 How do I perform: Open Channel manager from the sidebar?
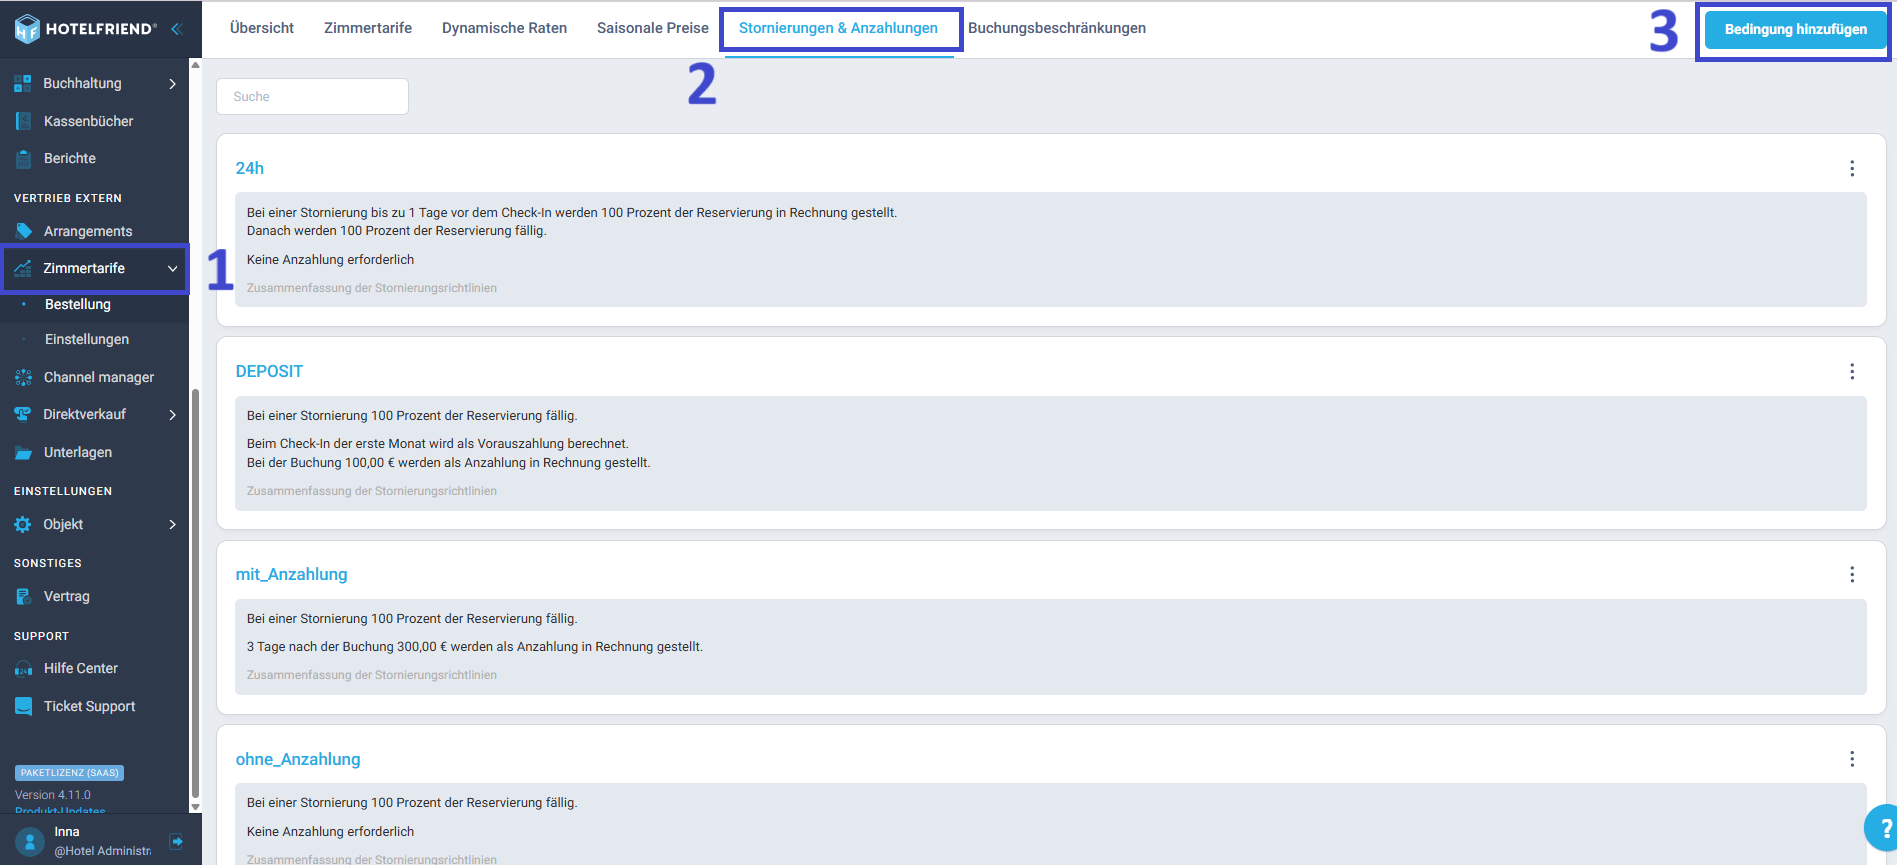click(x=99, y=377)
